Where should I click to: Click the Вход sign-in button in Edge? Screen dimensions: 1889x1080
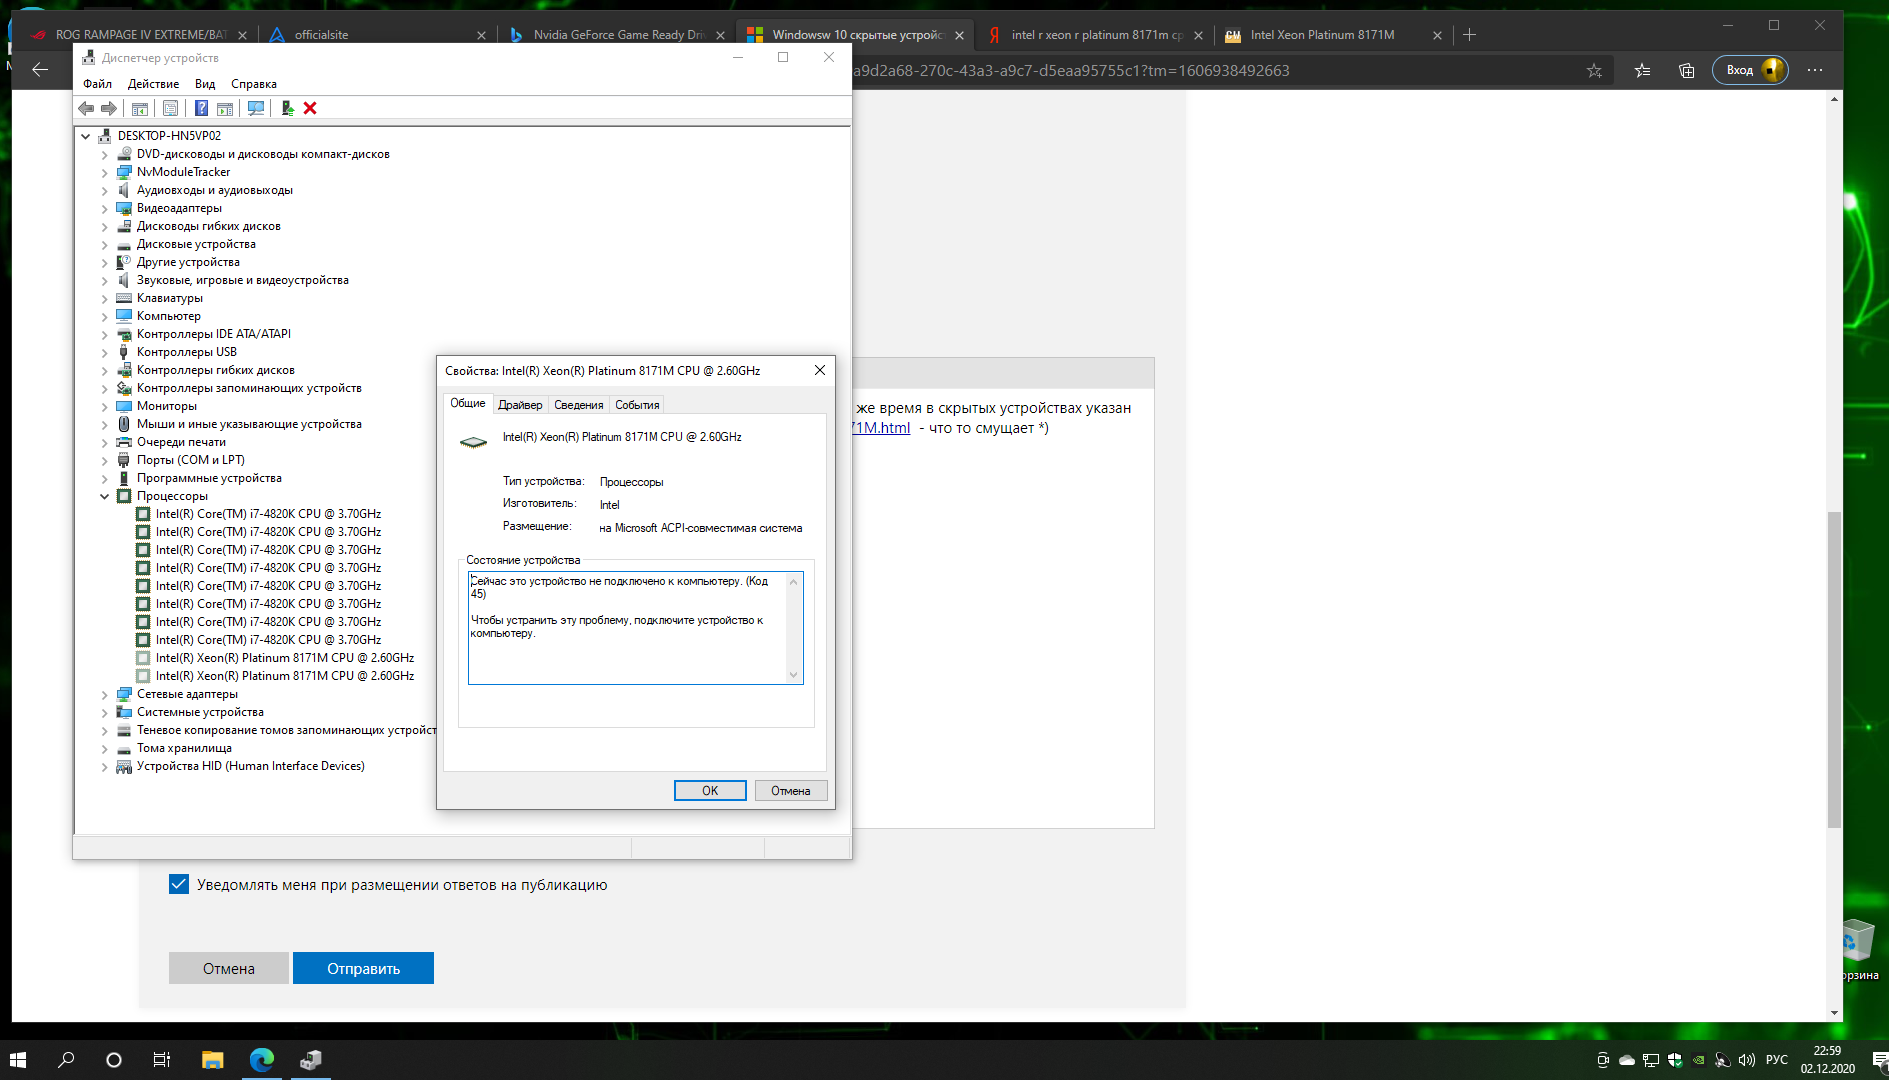(x=1750, y=70)
